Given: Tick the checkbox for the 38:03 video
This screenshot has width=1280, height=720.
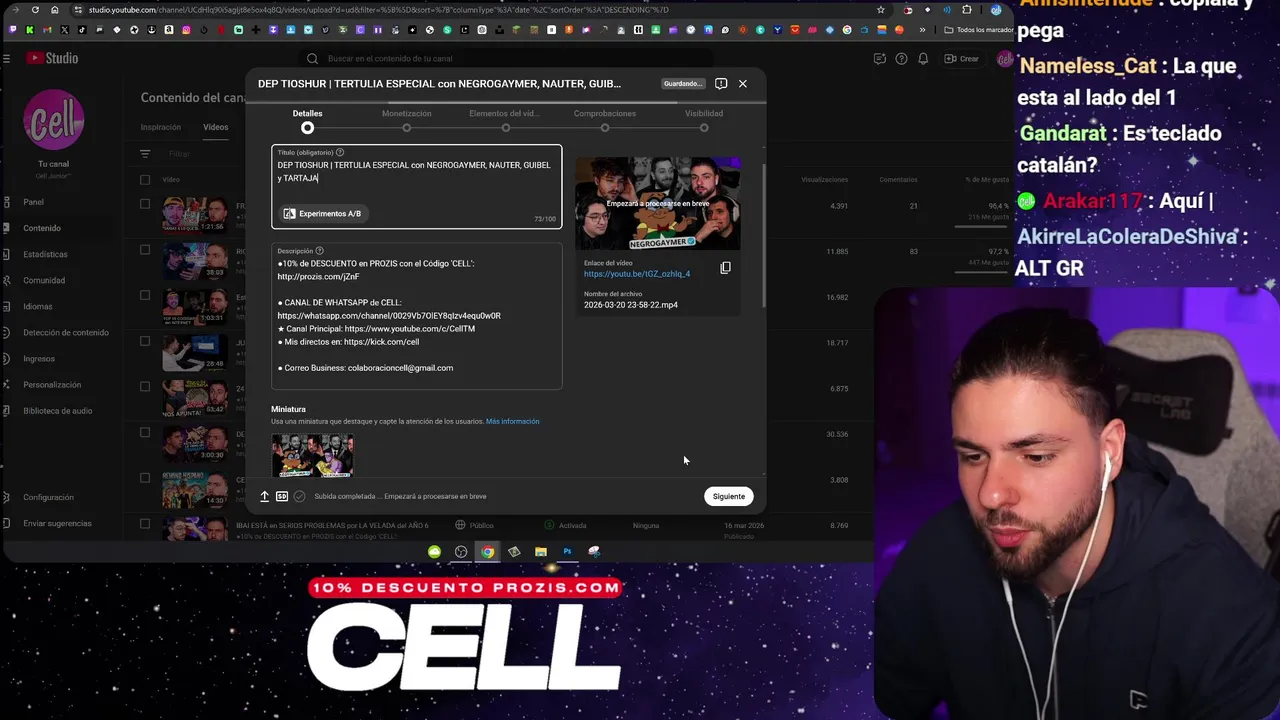Looking at the screenshot, I should click(x=145, y=250).
